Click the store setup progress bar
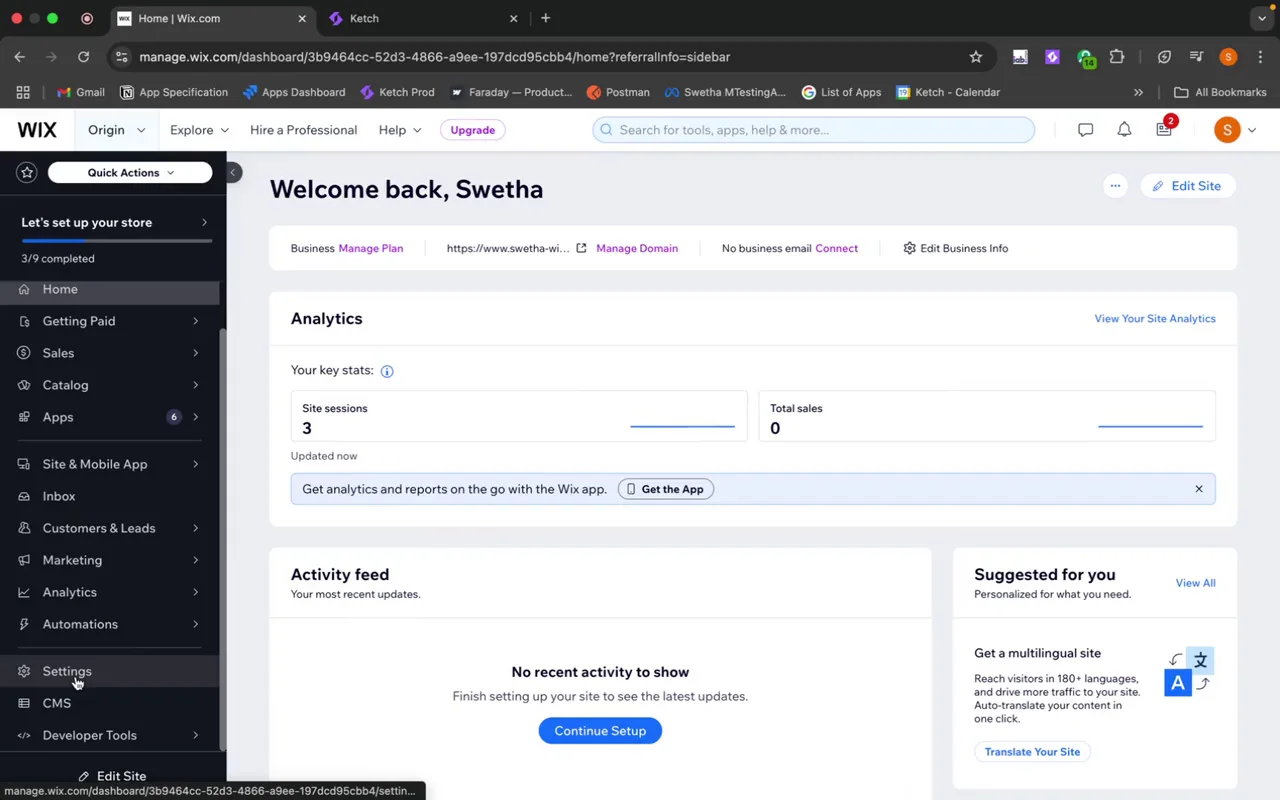Image resolution: width=1280 pixels, height=800 pixels. [x=117, y=241]
